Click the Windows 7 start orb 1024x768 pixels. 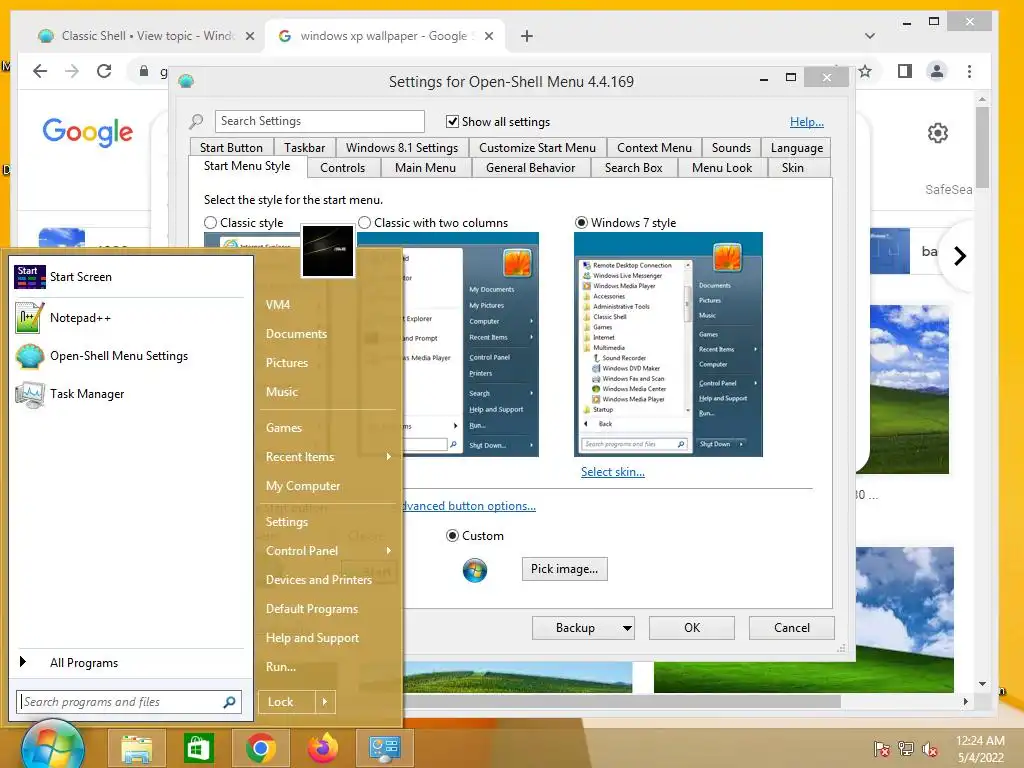coord(52,746)
